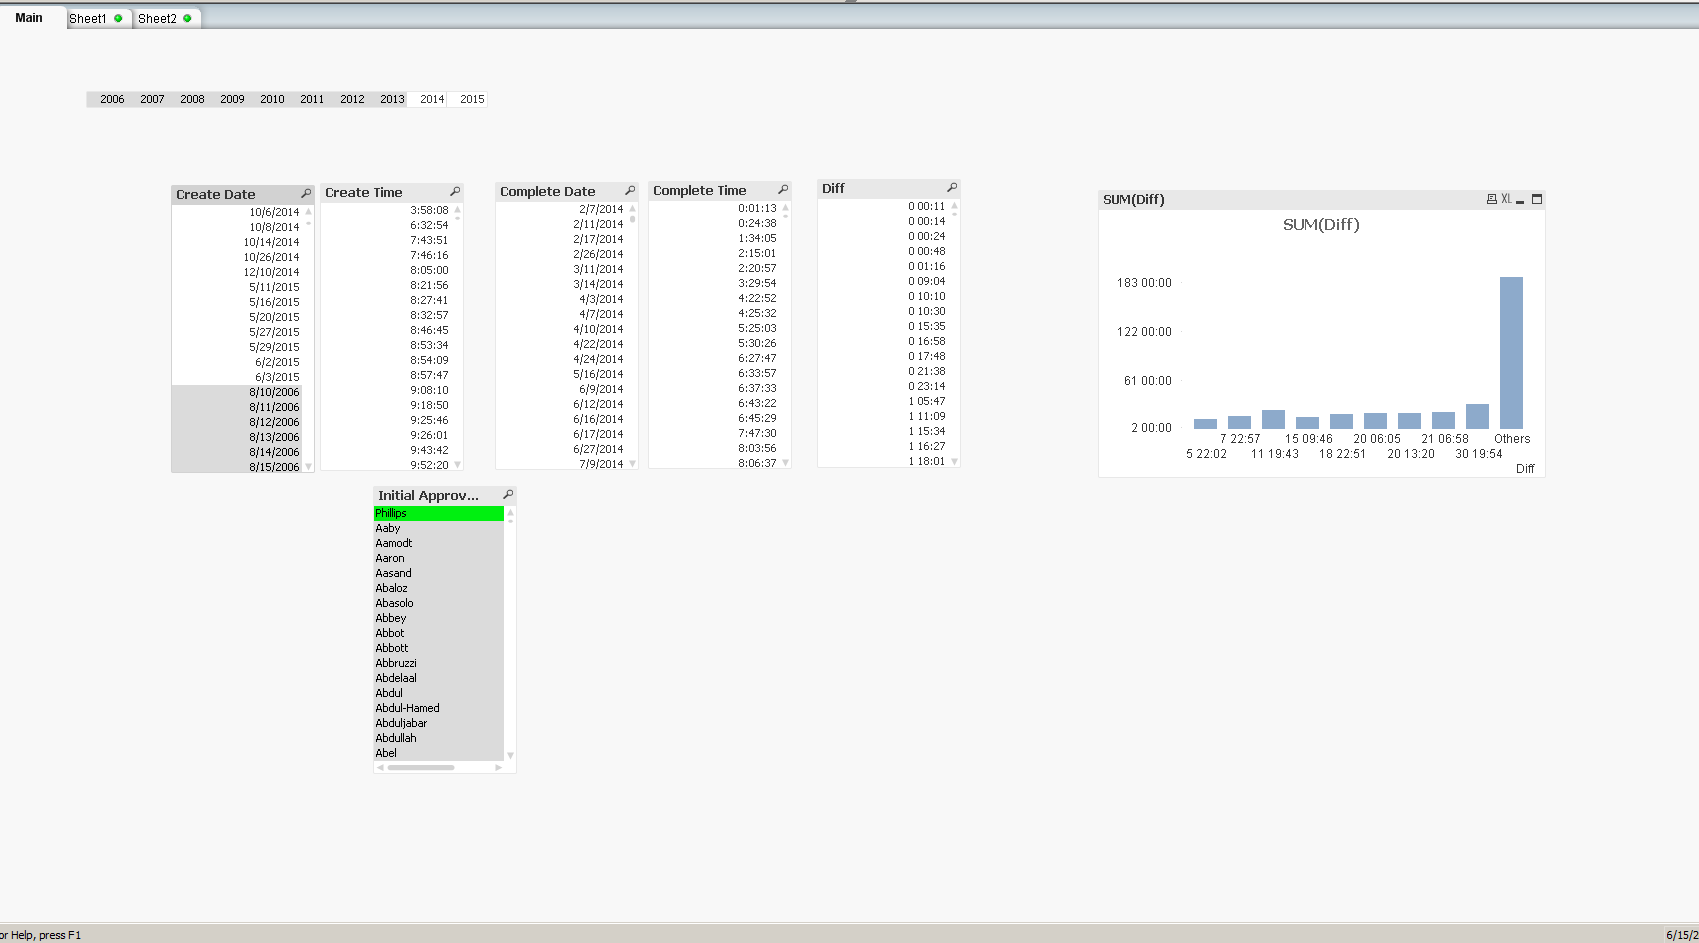
Task: Select Abbott in Initial Approver list
Action: click(x=439, y=648)
